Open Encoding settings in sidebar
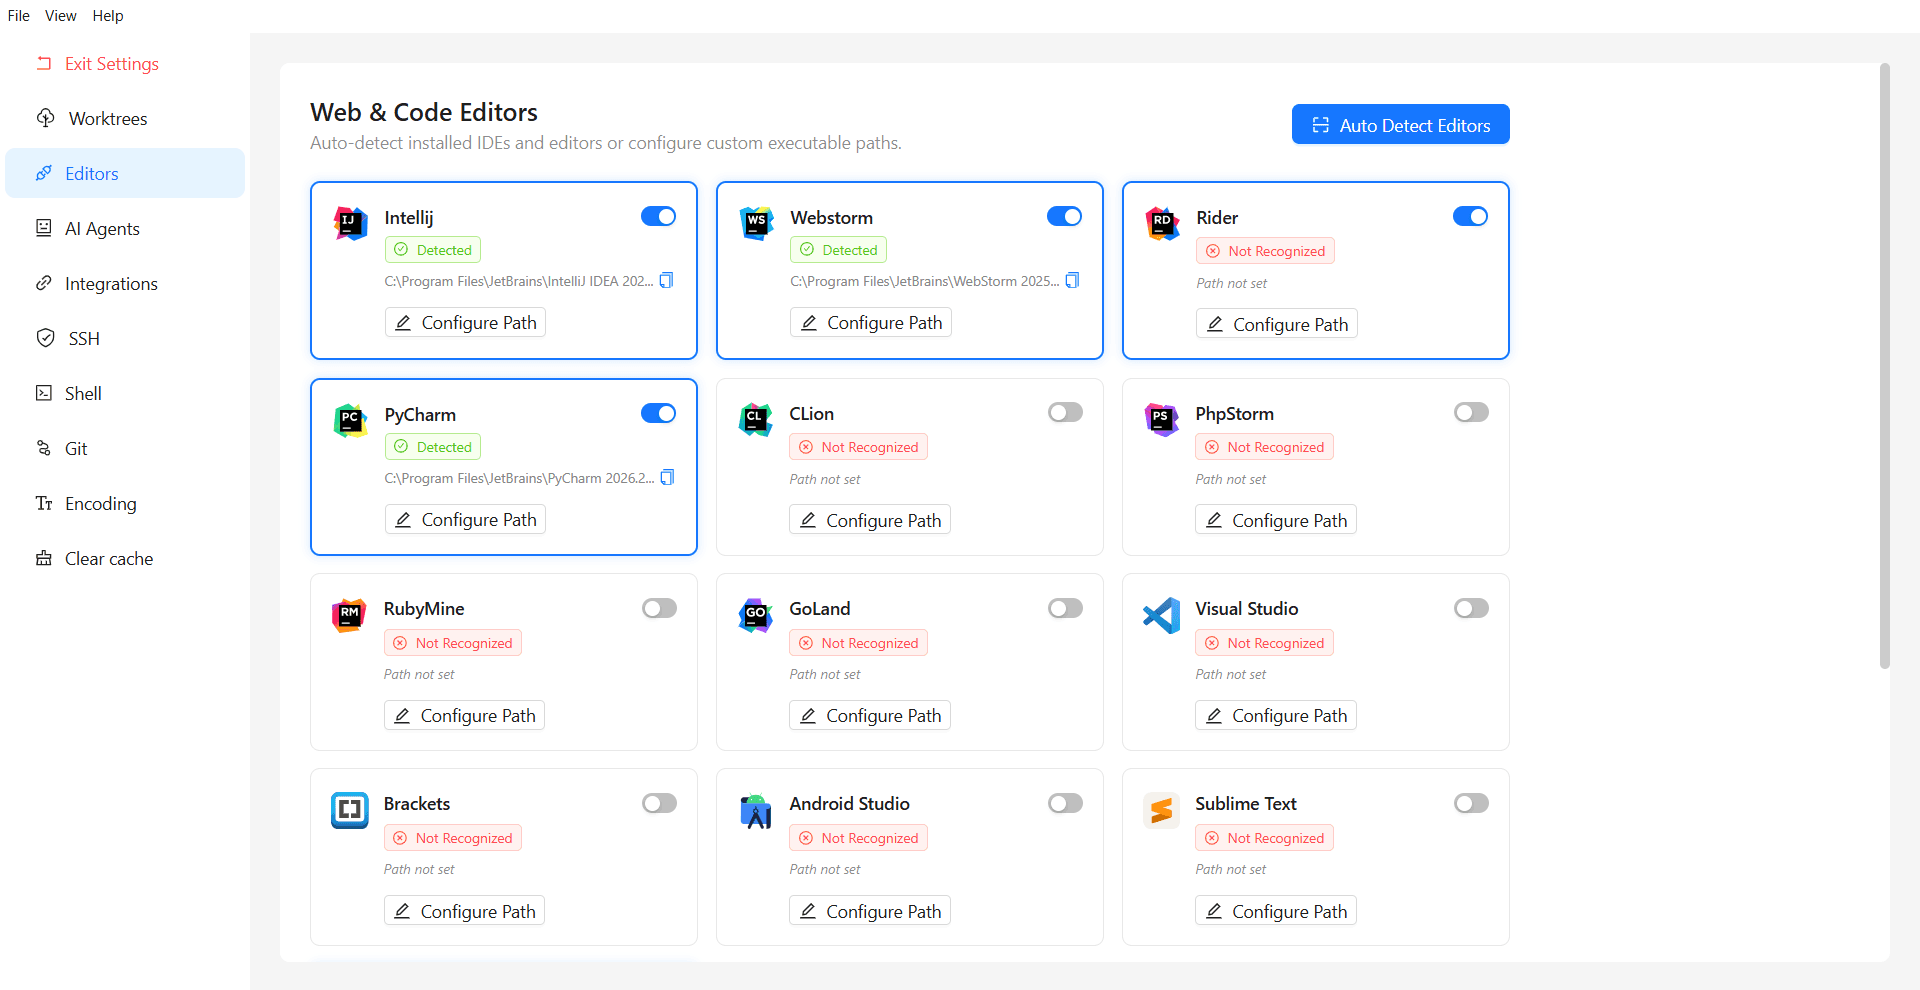Screen dimensions: 1920x990 125,503
